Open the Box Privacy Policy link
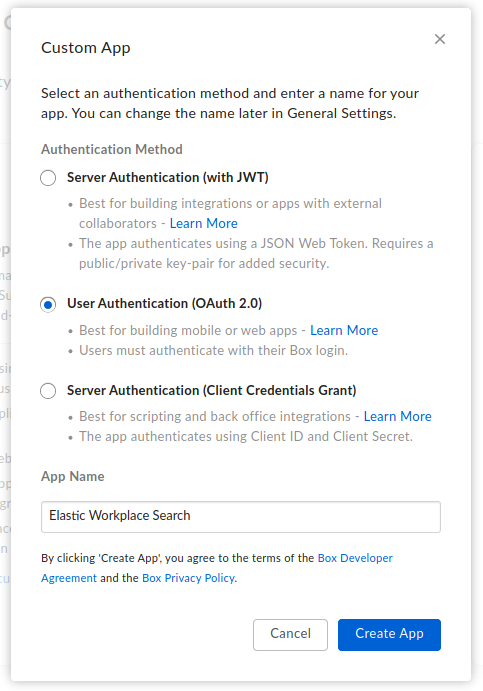 click(x=188, y=578)
